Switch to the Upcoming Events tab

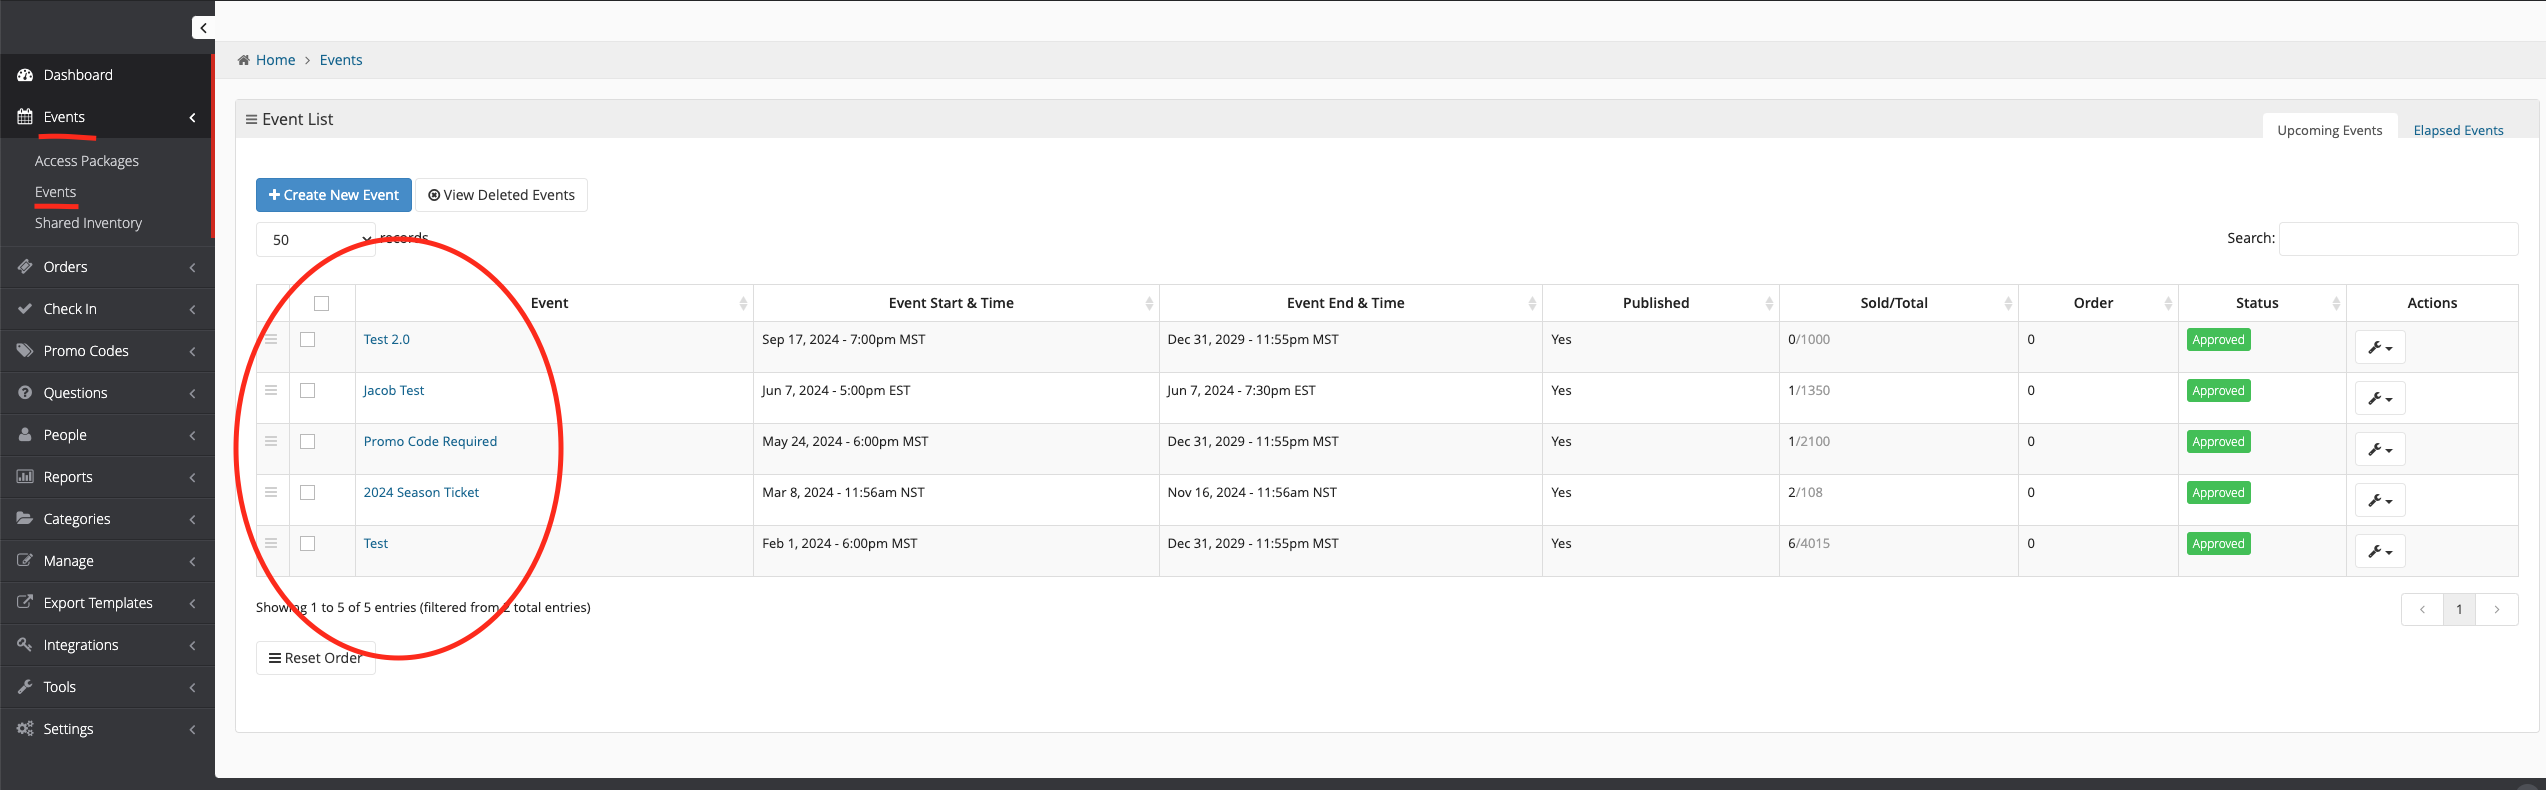click(2330, 130)
